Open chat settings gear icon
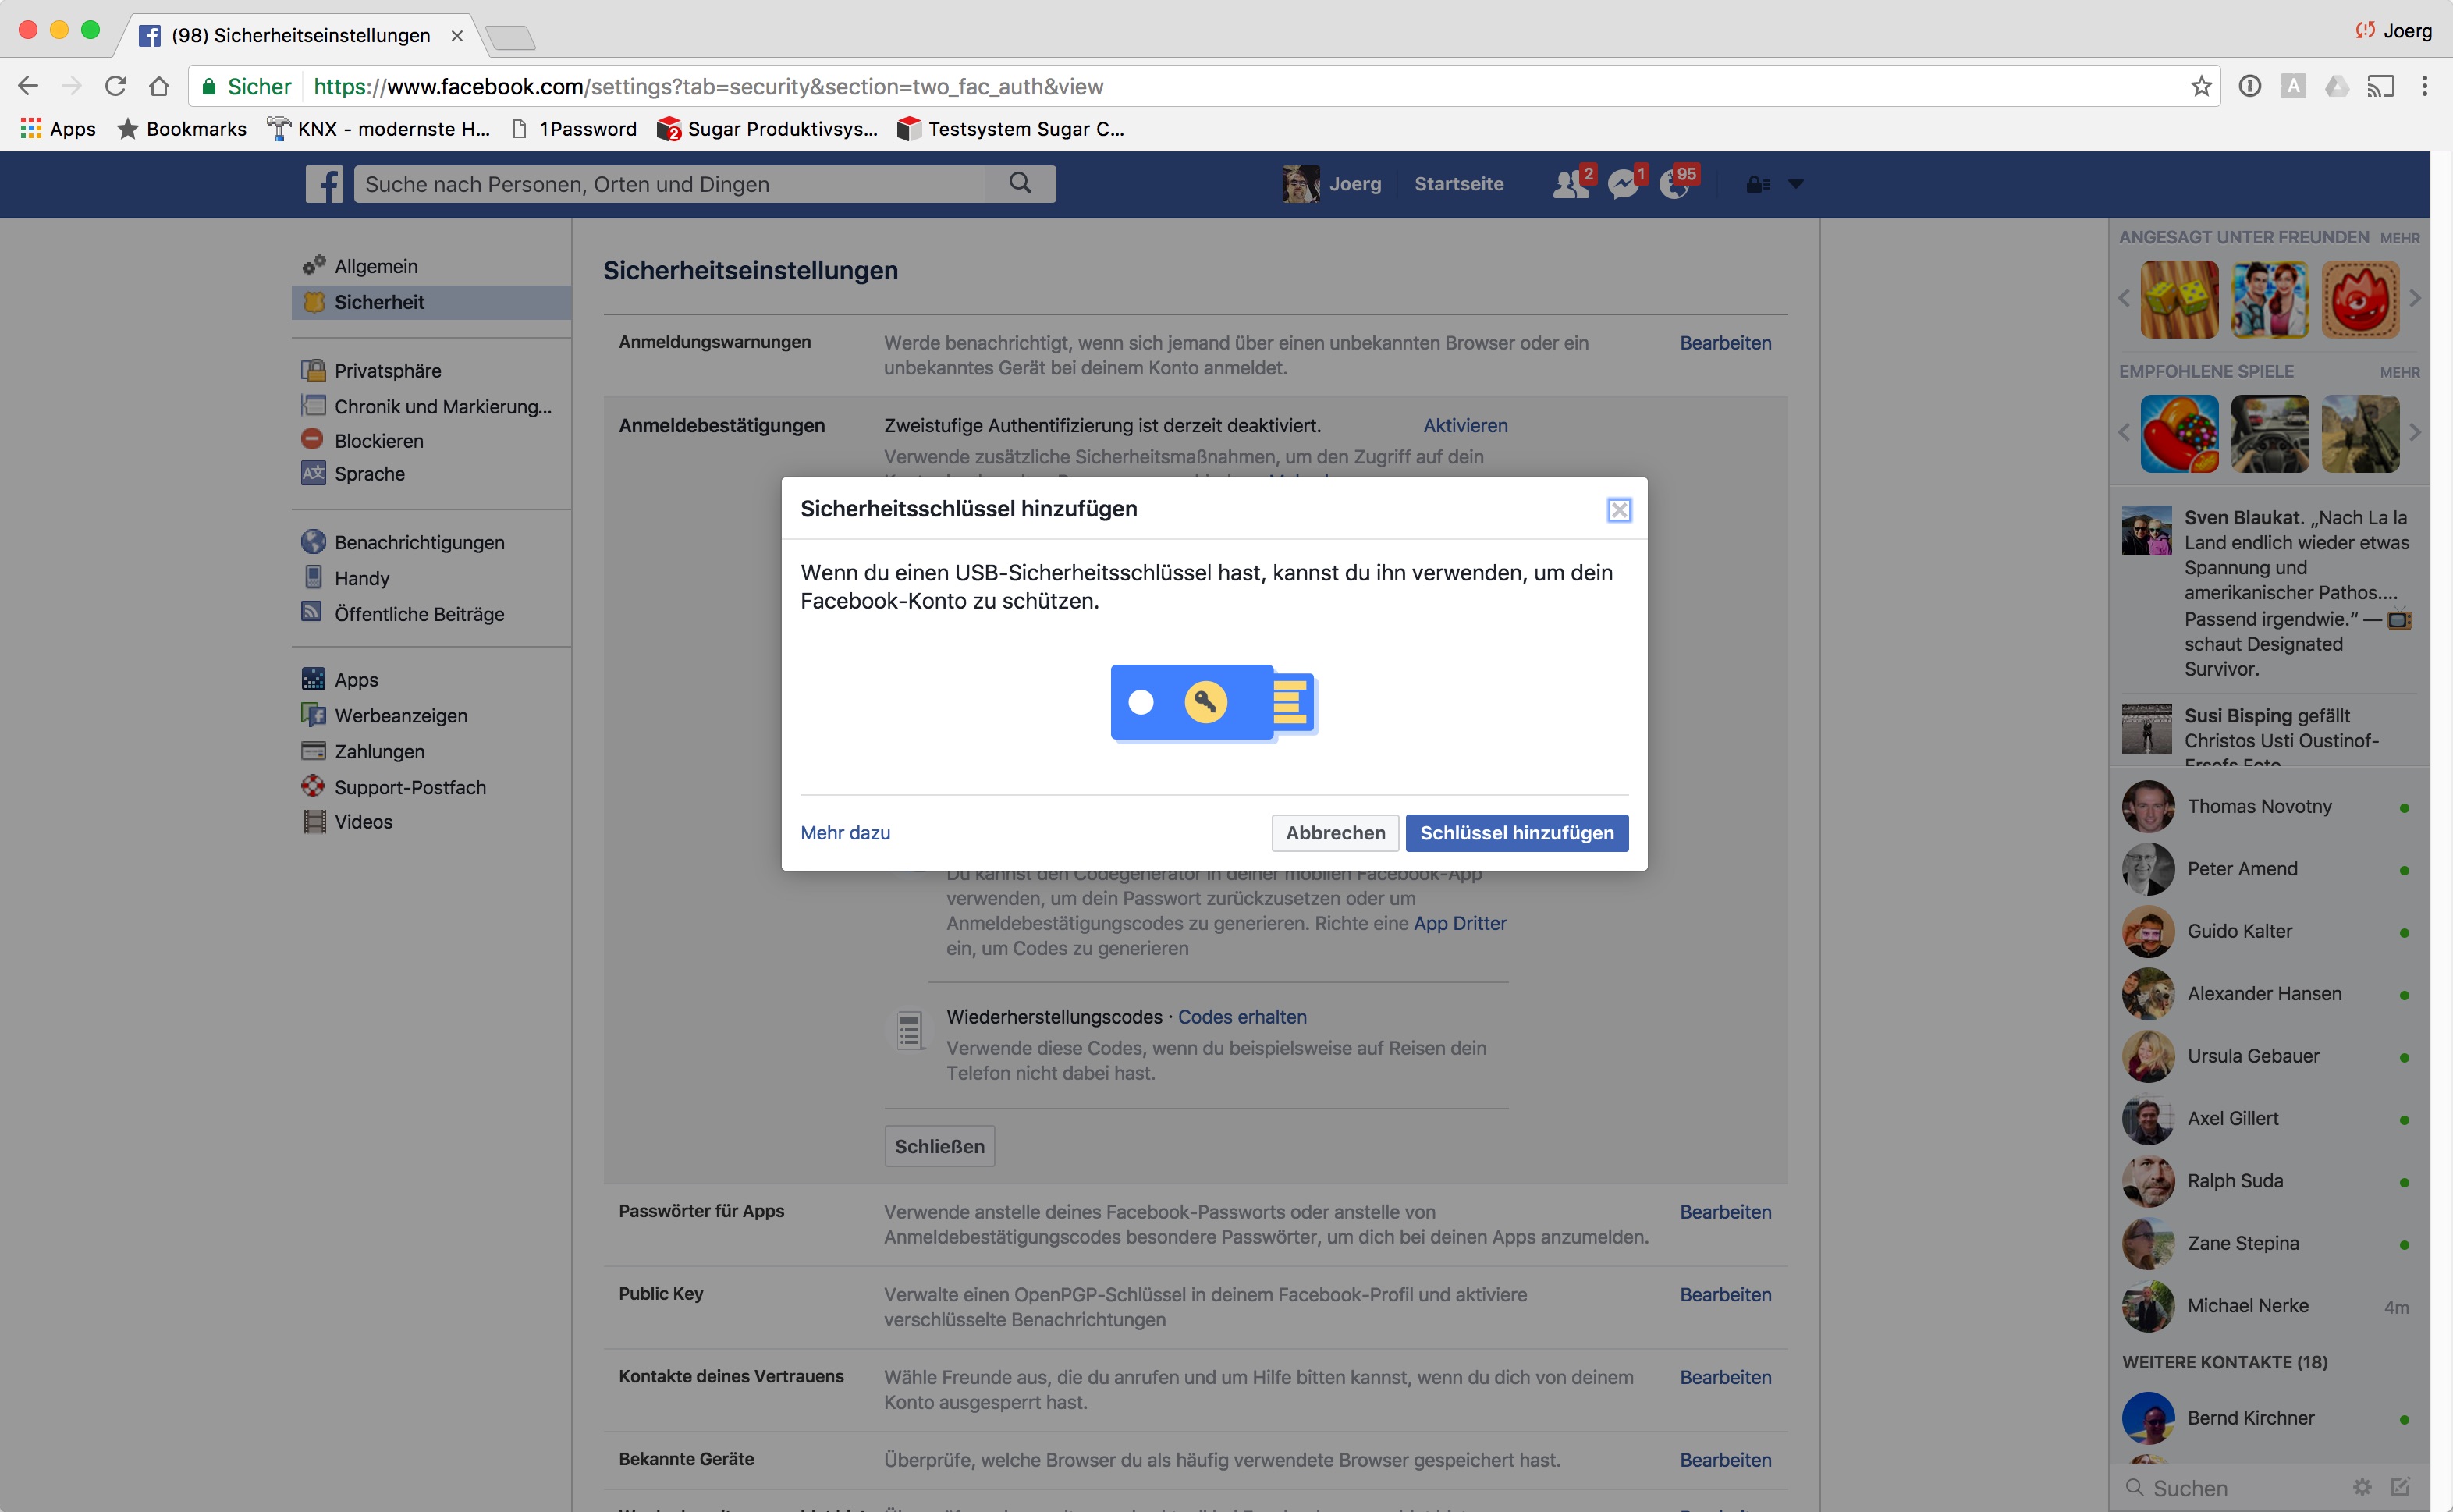The height and width of the screenshot is (1512, 2453). pos(2362,1487)
